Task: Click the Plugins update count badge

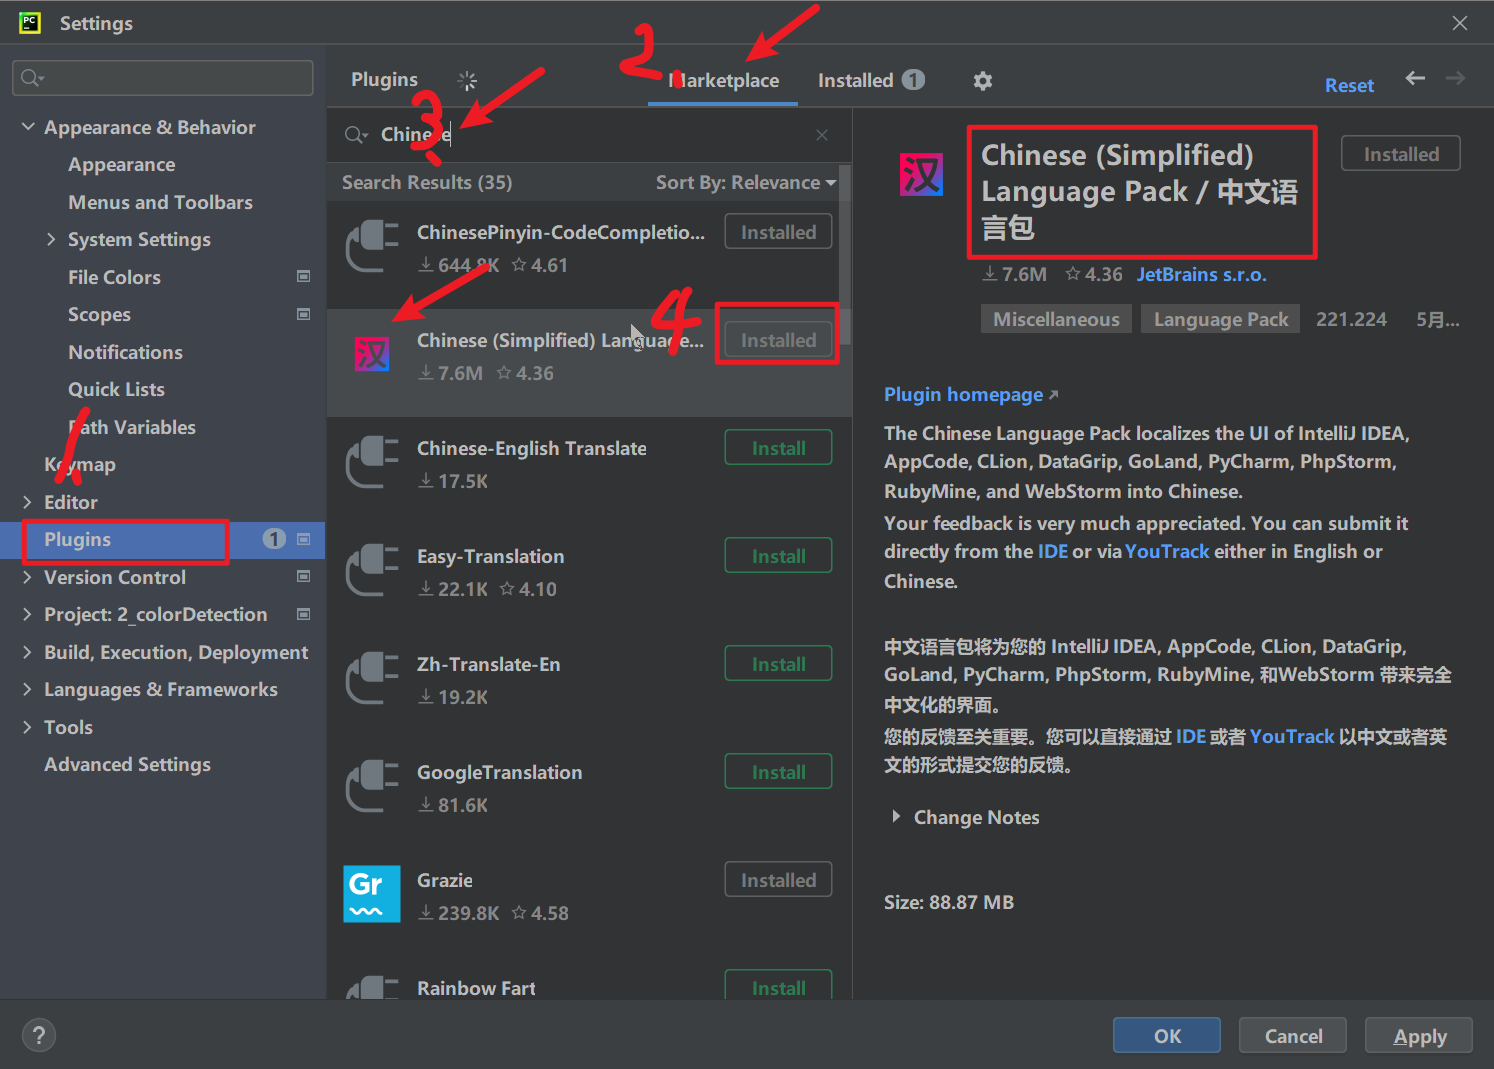Action: (x=274, y=539)
